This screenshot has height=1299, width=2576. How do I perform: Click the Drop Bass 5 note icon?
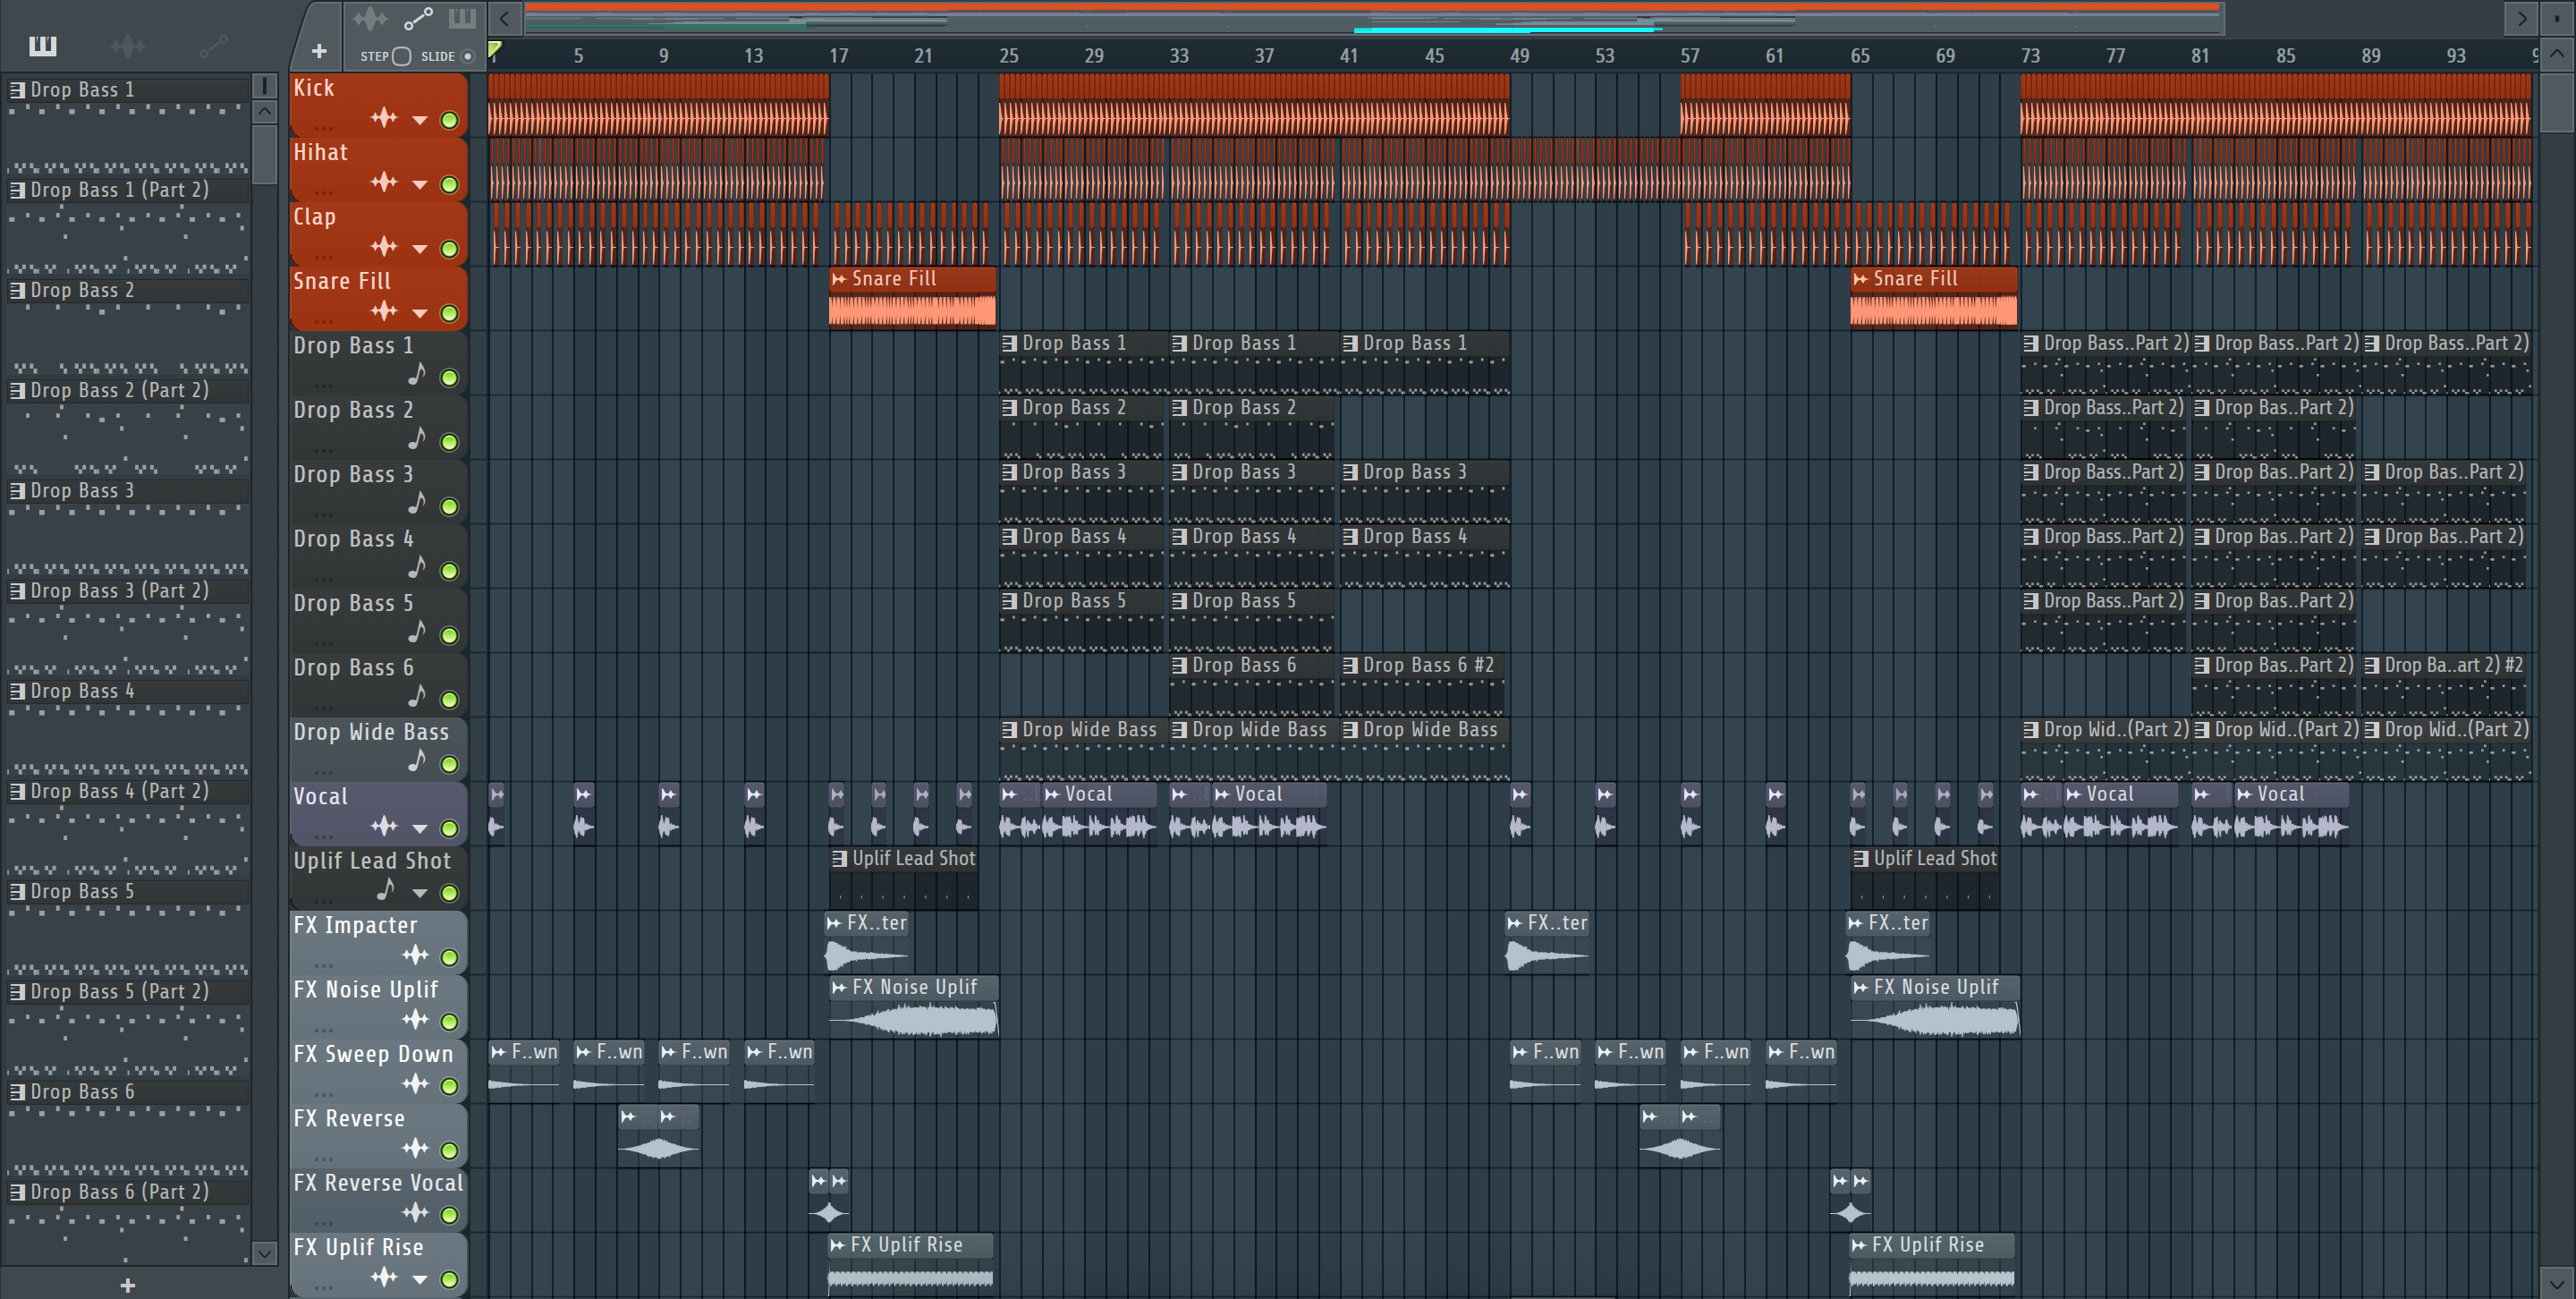tap(417, 633)
